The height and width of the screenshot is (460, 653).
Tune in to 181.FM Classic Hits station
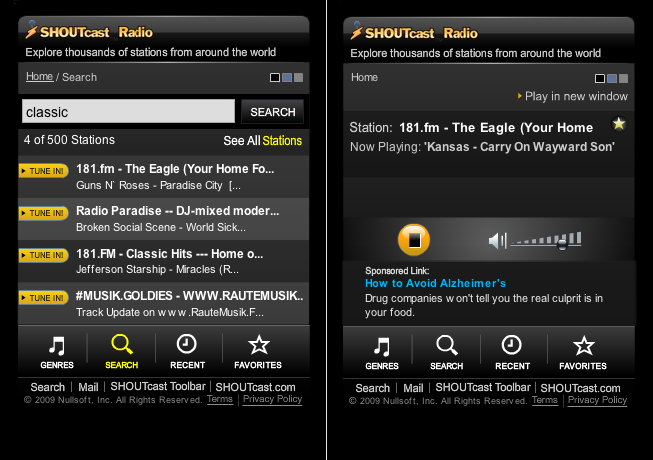[x=44, y=255]
